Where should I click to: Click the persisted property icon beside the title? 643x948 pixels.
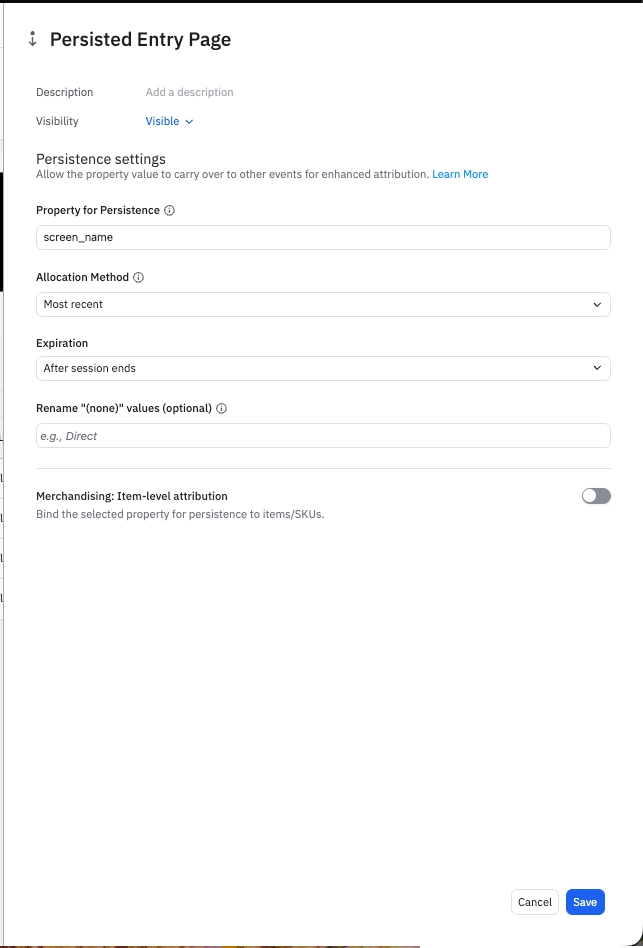pos(33,40)
